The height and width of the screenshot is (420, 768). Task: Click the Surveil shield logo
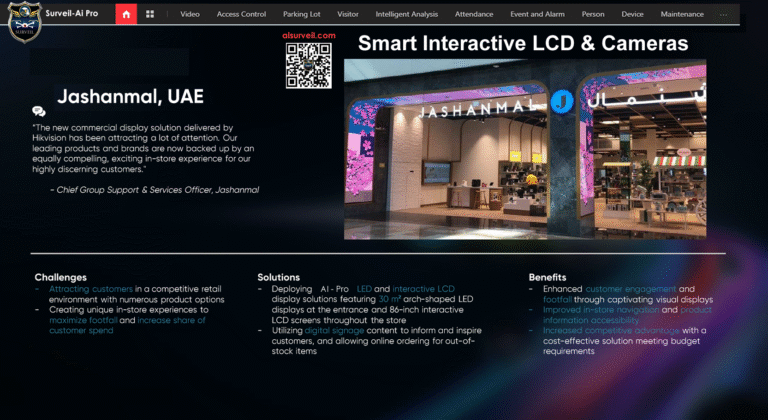(24, 22)
